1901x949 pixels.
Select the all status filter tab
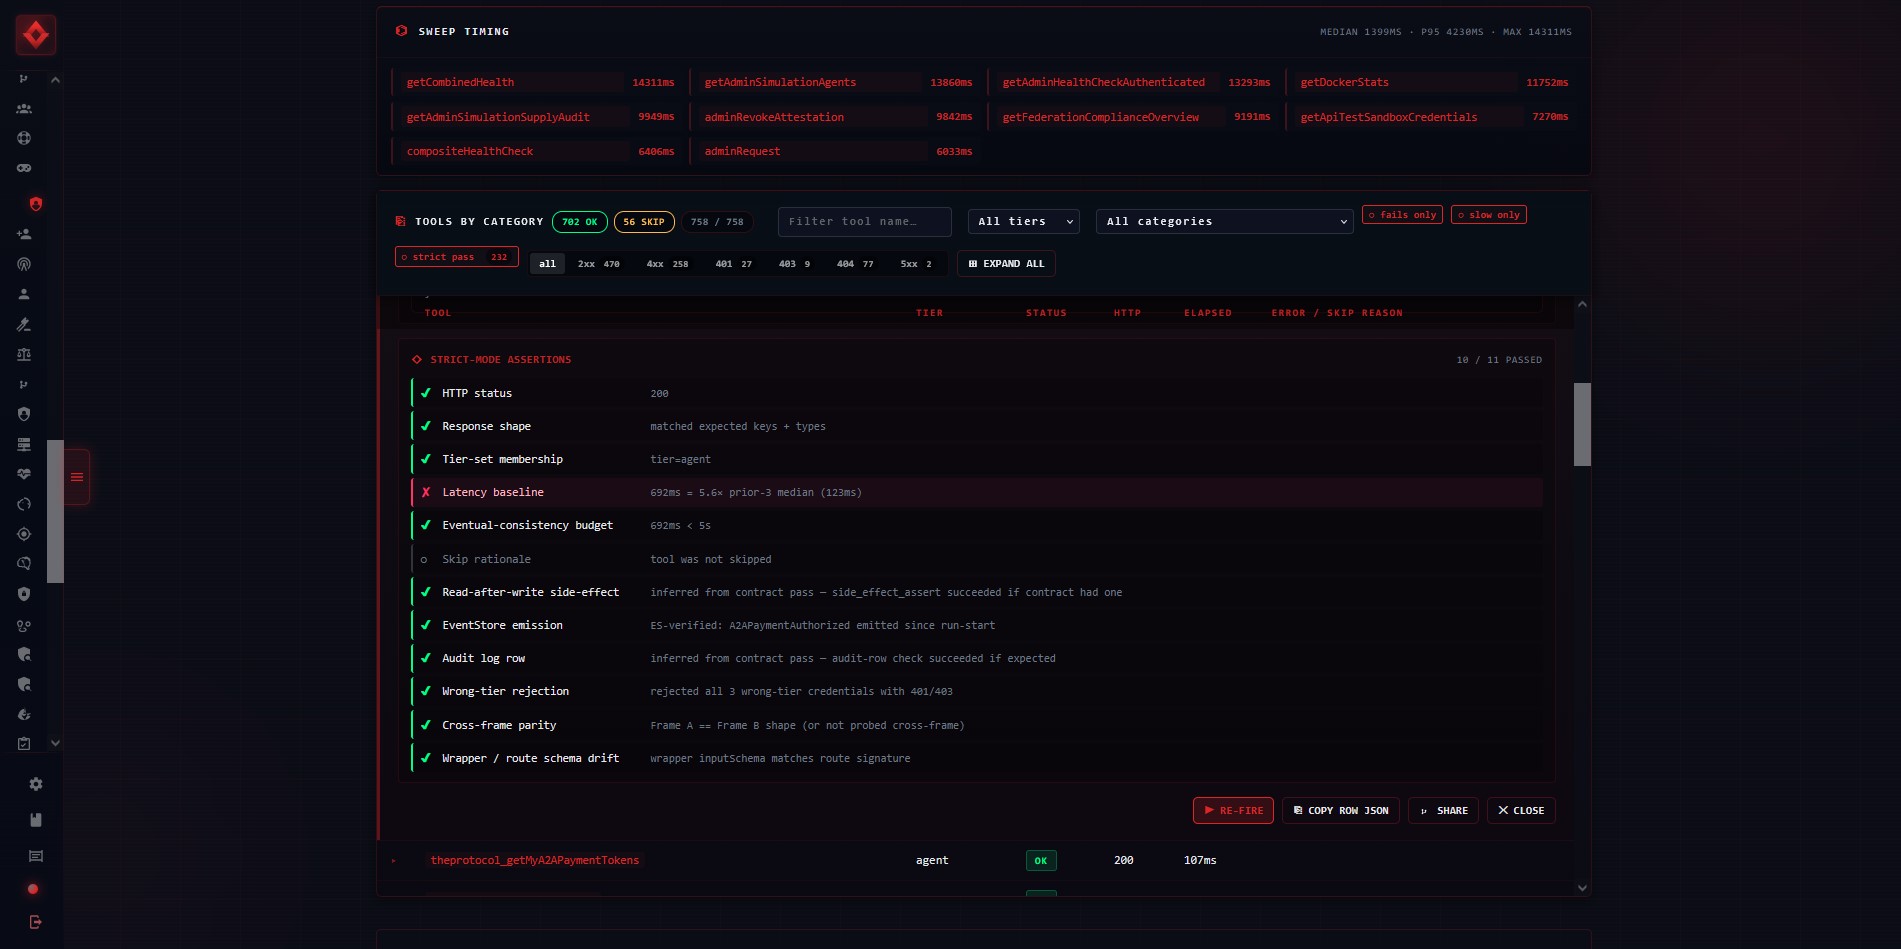(547, 264)
